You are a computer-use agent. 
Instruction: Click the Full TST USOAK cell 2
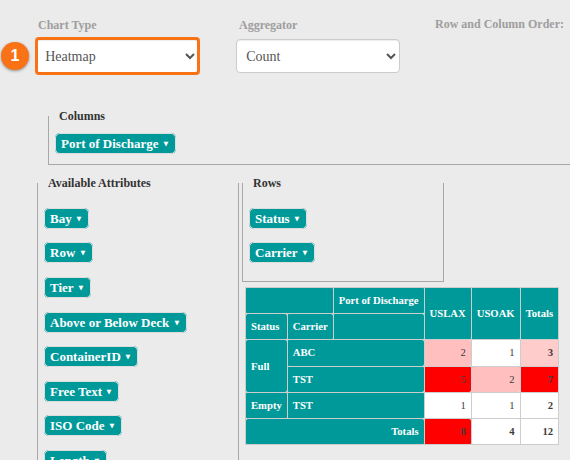(496, 379)
